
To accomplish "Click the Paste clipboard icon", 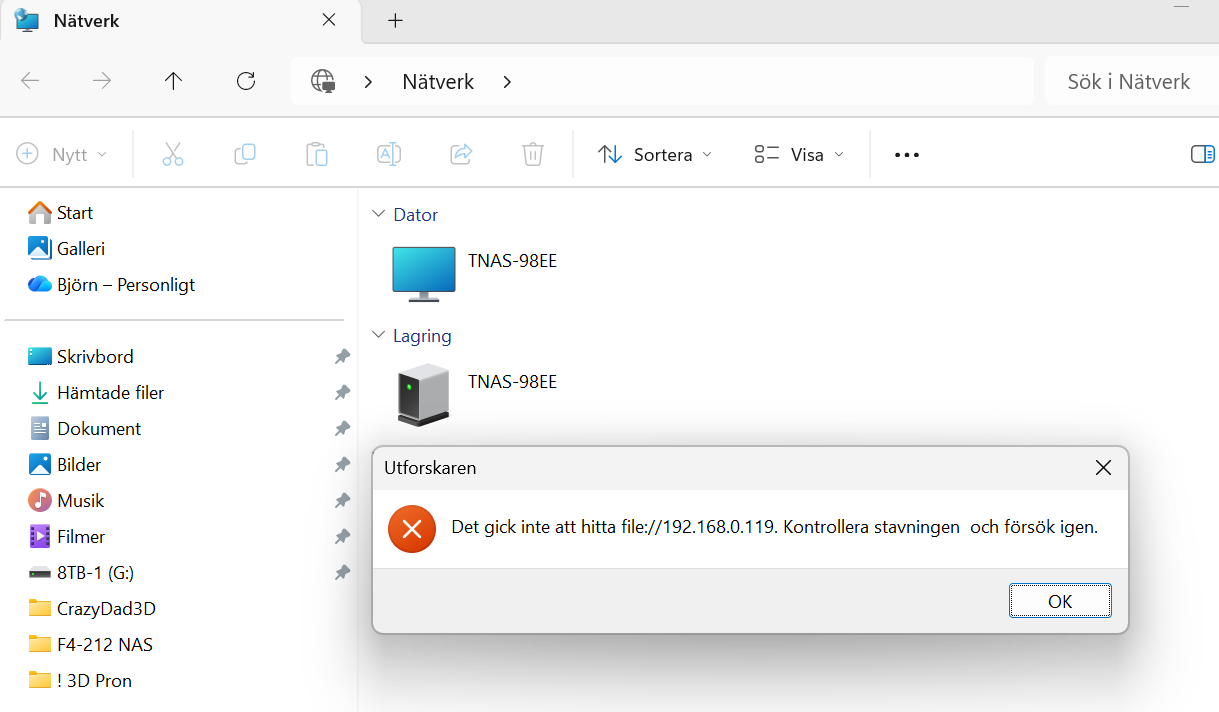I will pyautogui.click(x=317, y=154).
